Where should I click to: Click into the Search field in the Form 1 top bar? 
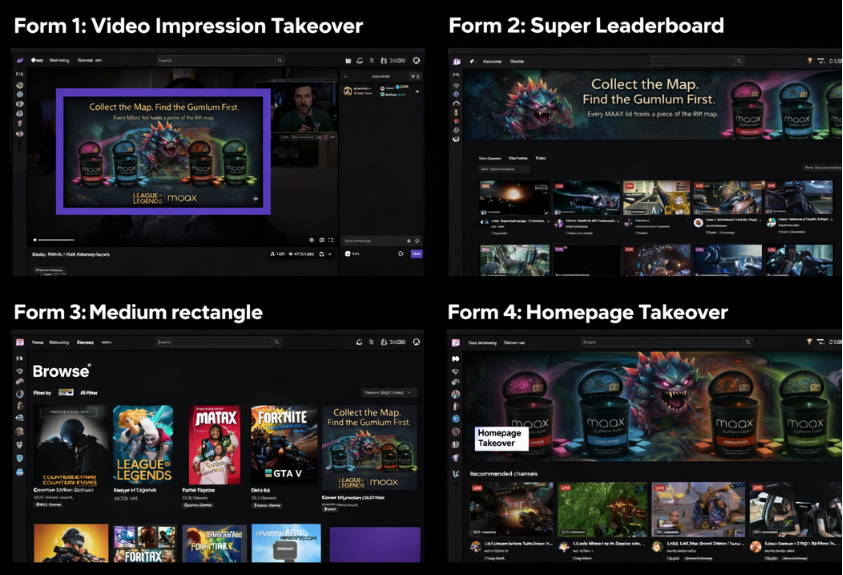coord(216,60)
